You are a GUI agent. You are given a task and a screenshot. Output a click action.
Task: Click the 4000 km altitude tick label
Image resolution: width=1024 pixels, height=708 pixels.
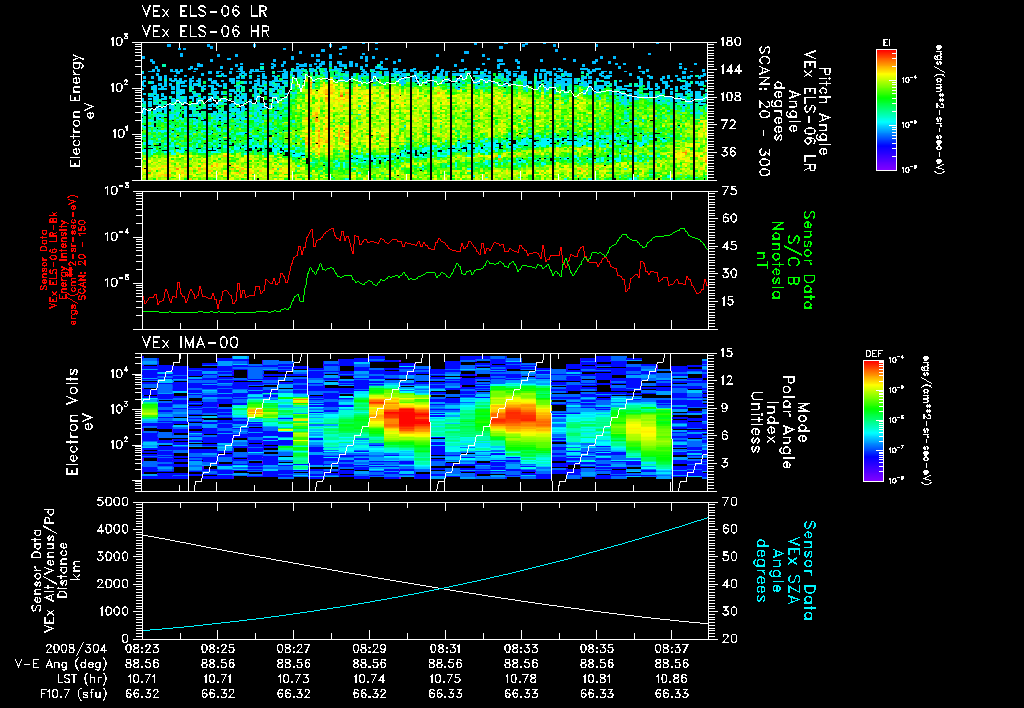(x=112, y=529)
